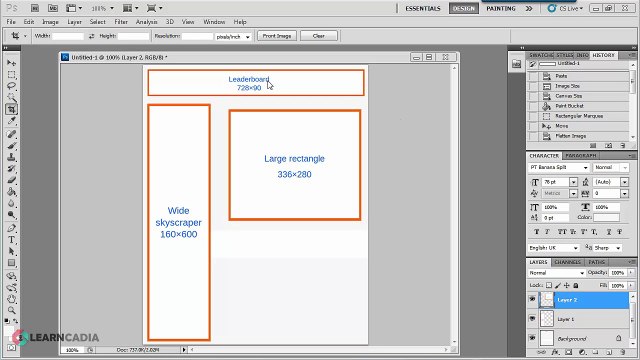Create new adjustment layer
640x360 pixels.
(582, 352)
